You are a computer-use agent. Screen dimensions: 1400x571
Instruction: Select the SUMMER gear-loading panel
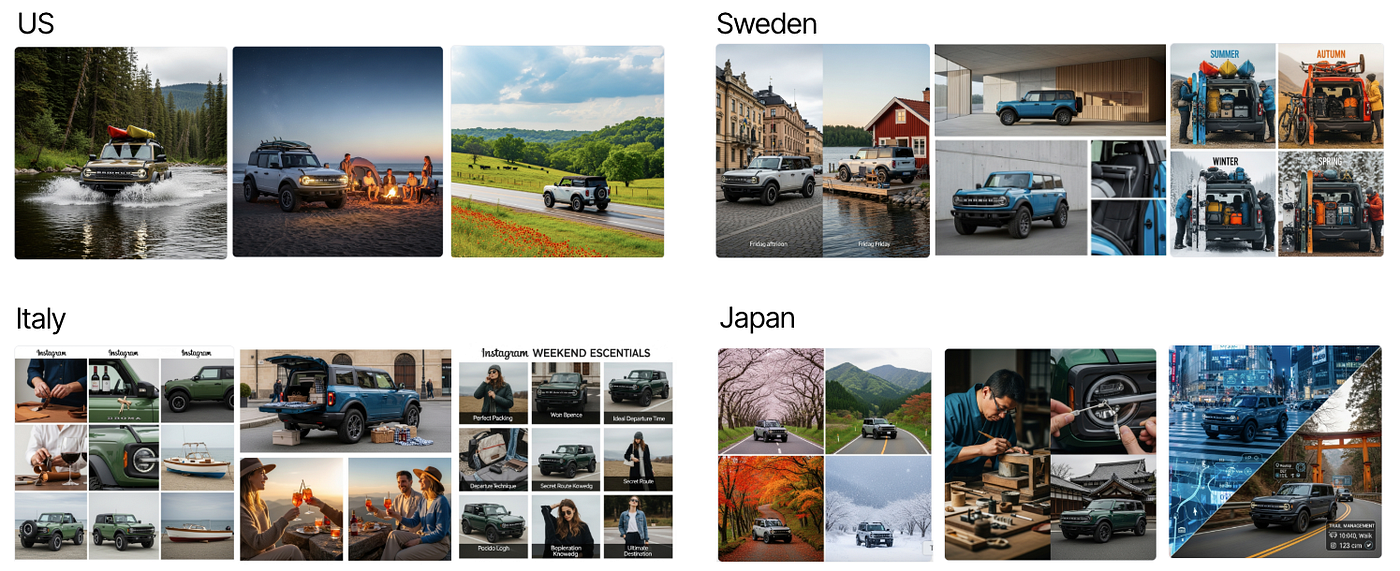point(1223,96)
